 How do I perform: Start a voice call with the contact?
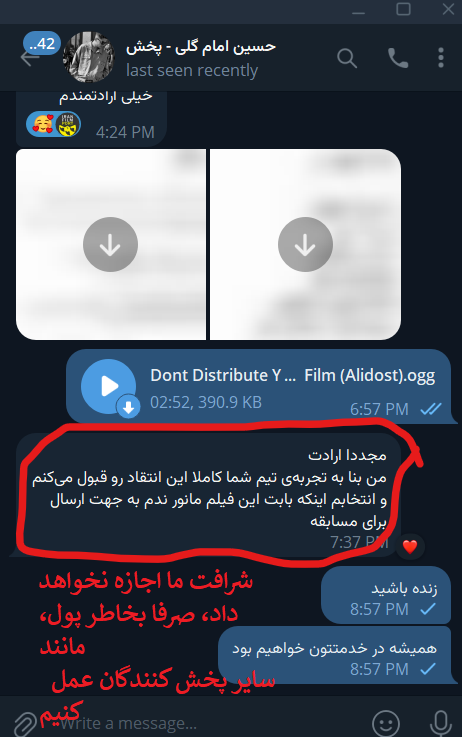[x=398, y=58]
